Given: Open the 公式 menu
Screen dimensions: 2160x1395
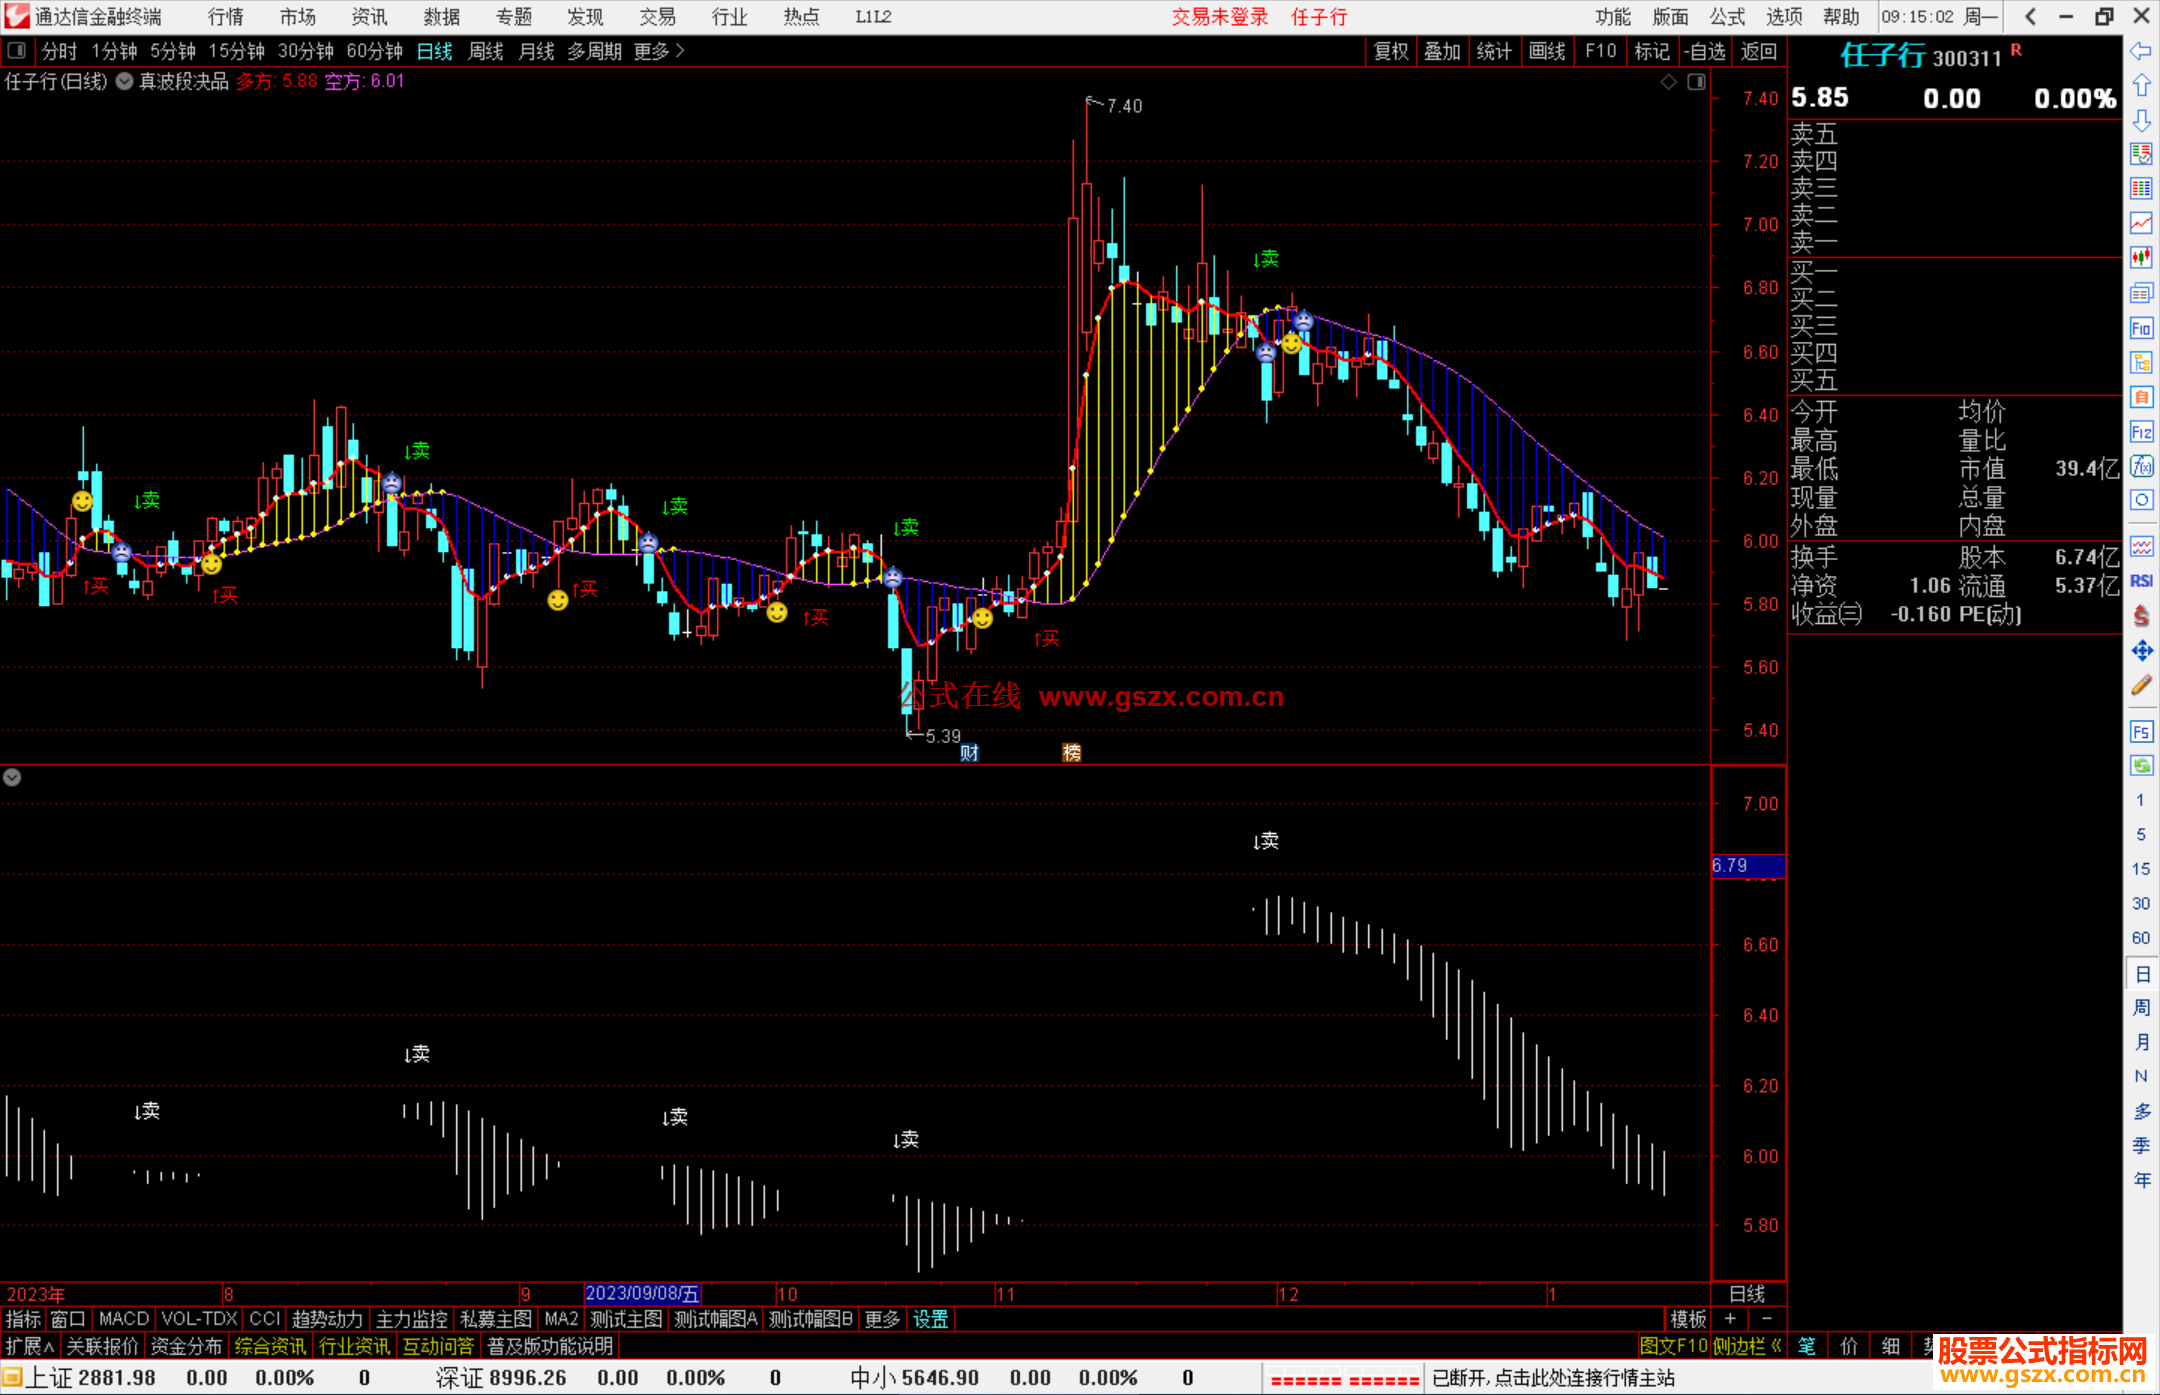Looking at the screenshot, I should 1727,17.
